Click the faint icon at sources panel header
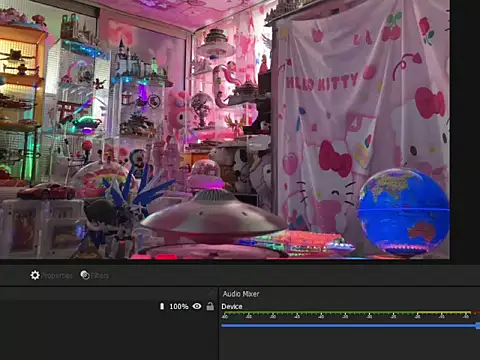Viewport: 480px width, 360px height. coord(211,293)
